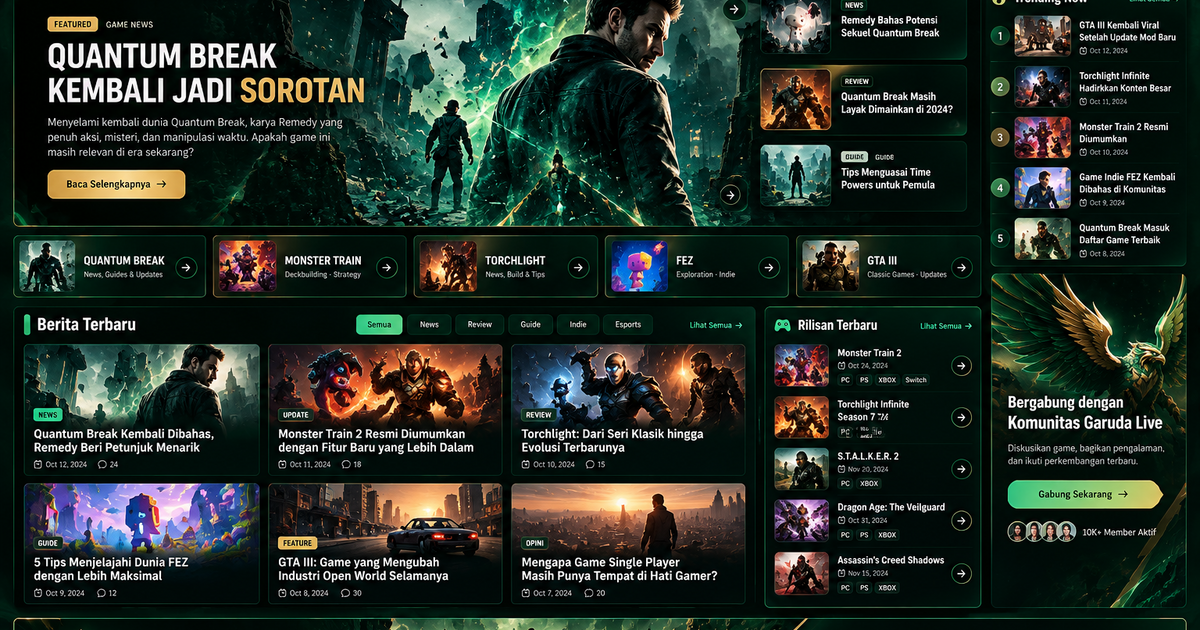The width and height of the screenshot is (1200, 630).
Task: Click the arrow icon on QUANTUM BREAK category card
Action: point(186,267)
